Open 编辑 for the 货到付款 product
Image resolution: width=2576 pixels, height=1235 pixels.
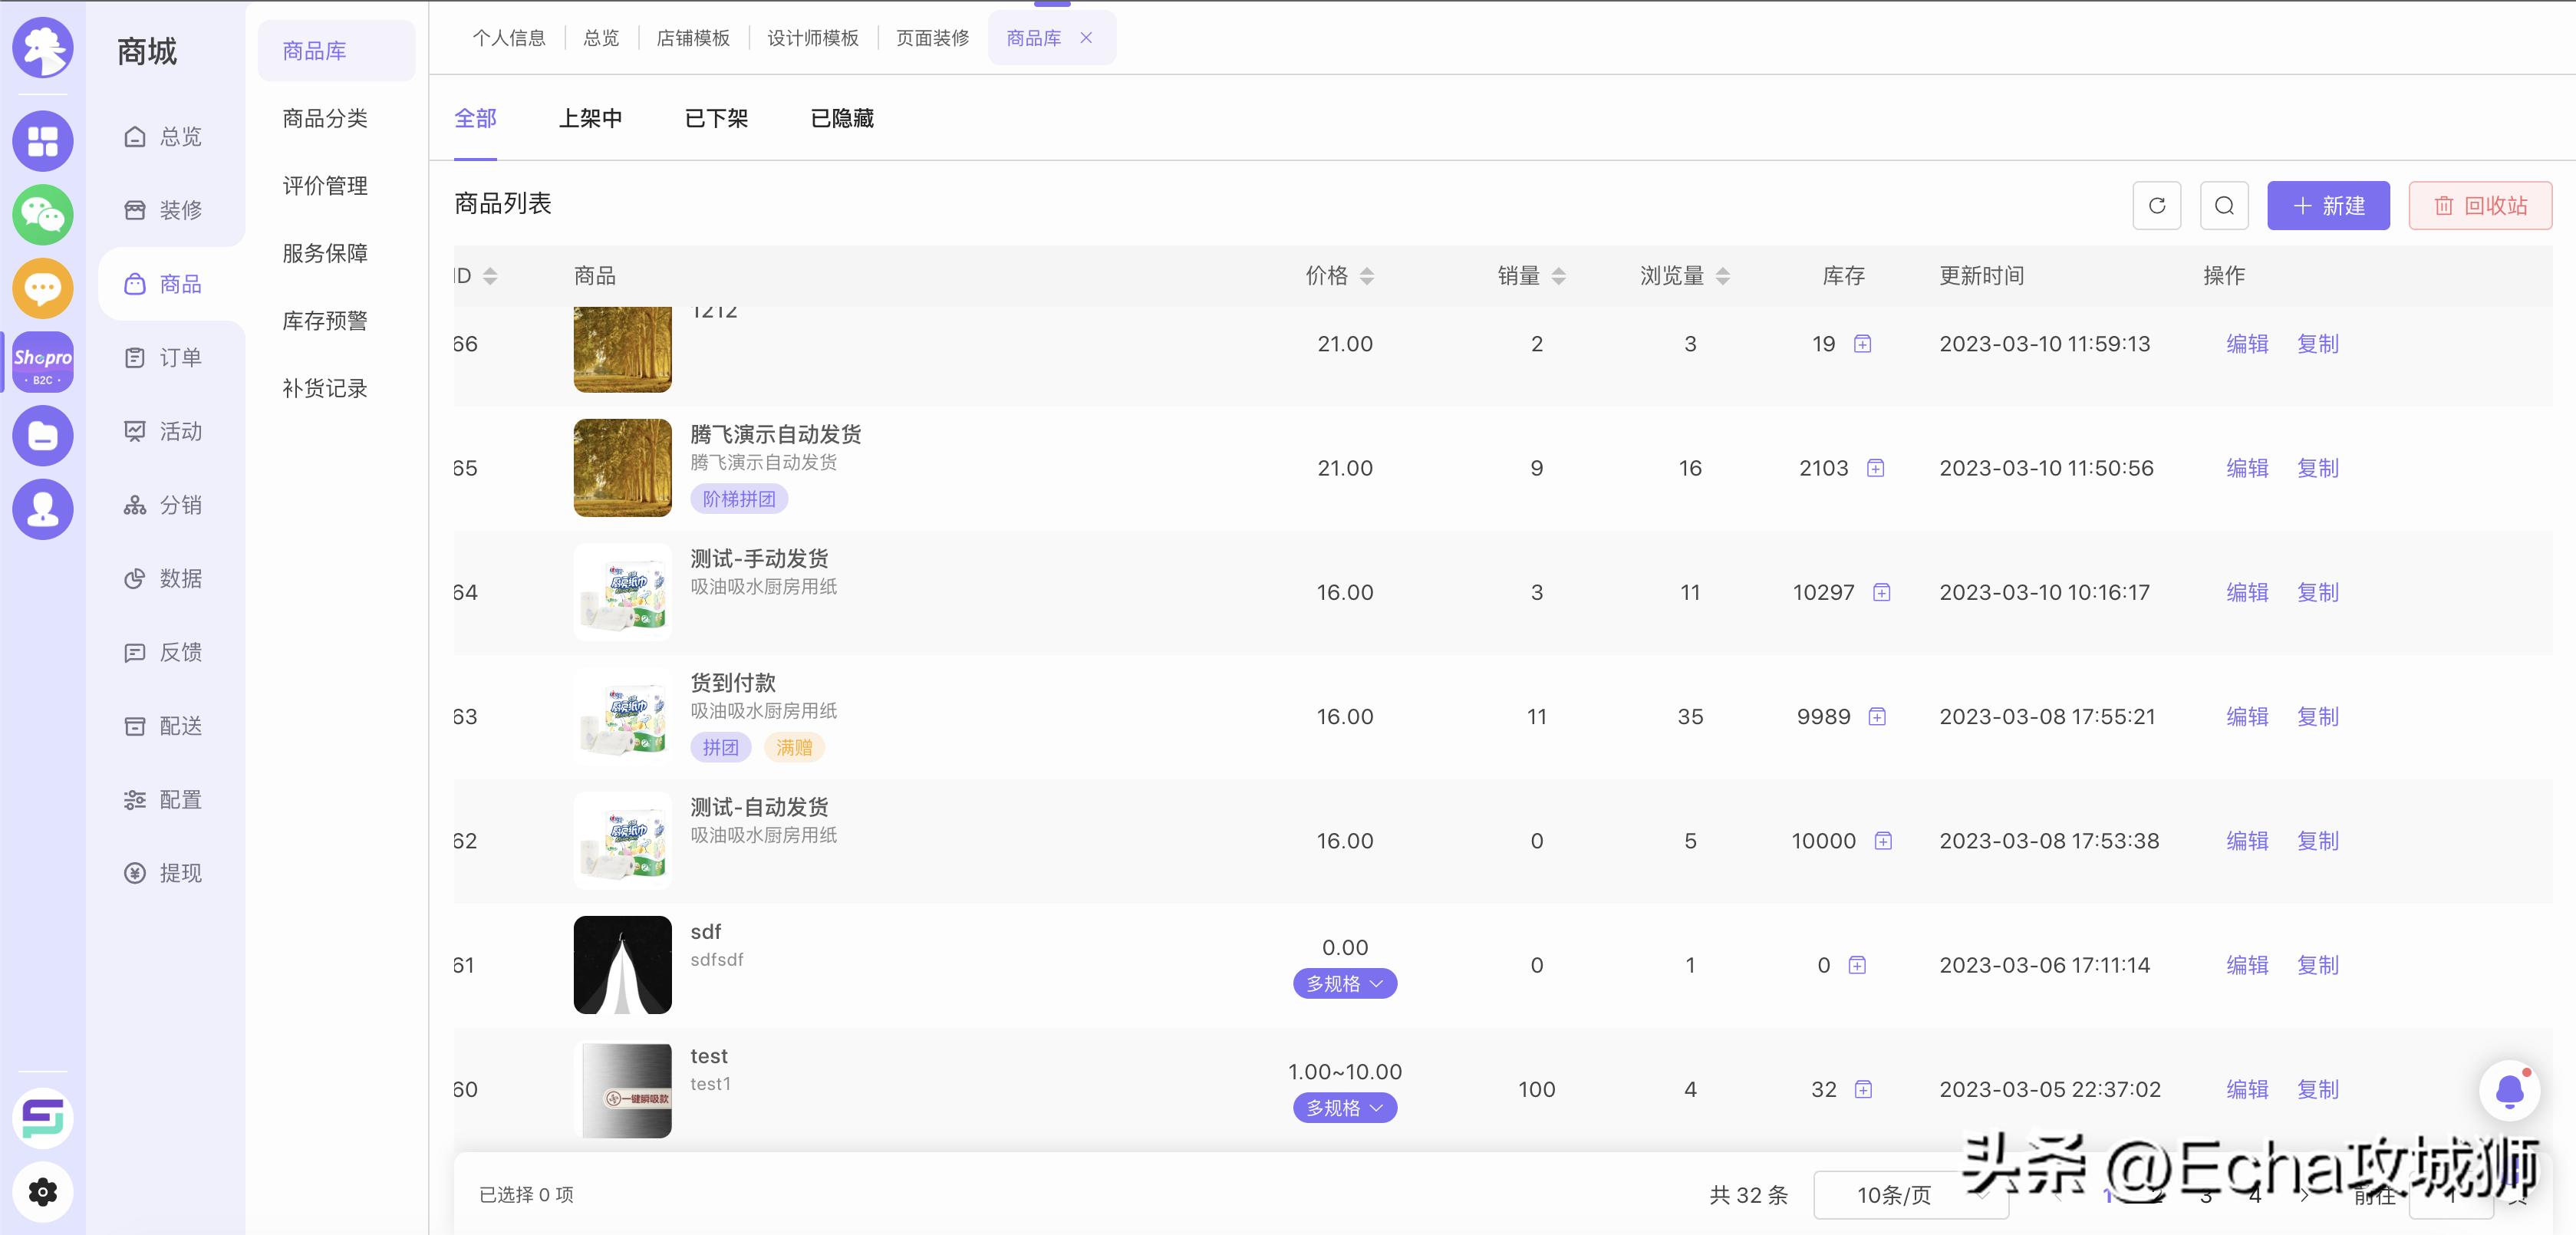pyautogui.click(x=2247, y=716)
